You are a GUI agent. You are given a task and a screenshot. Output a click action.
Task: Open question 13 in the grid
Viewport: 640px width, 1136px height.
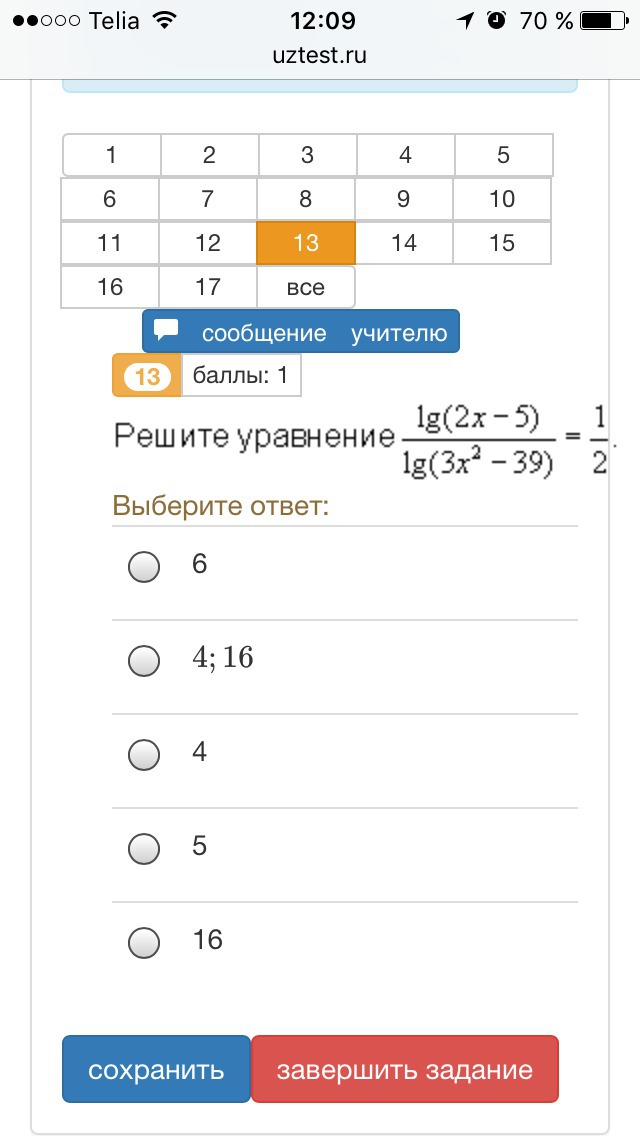point(305,242)
